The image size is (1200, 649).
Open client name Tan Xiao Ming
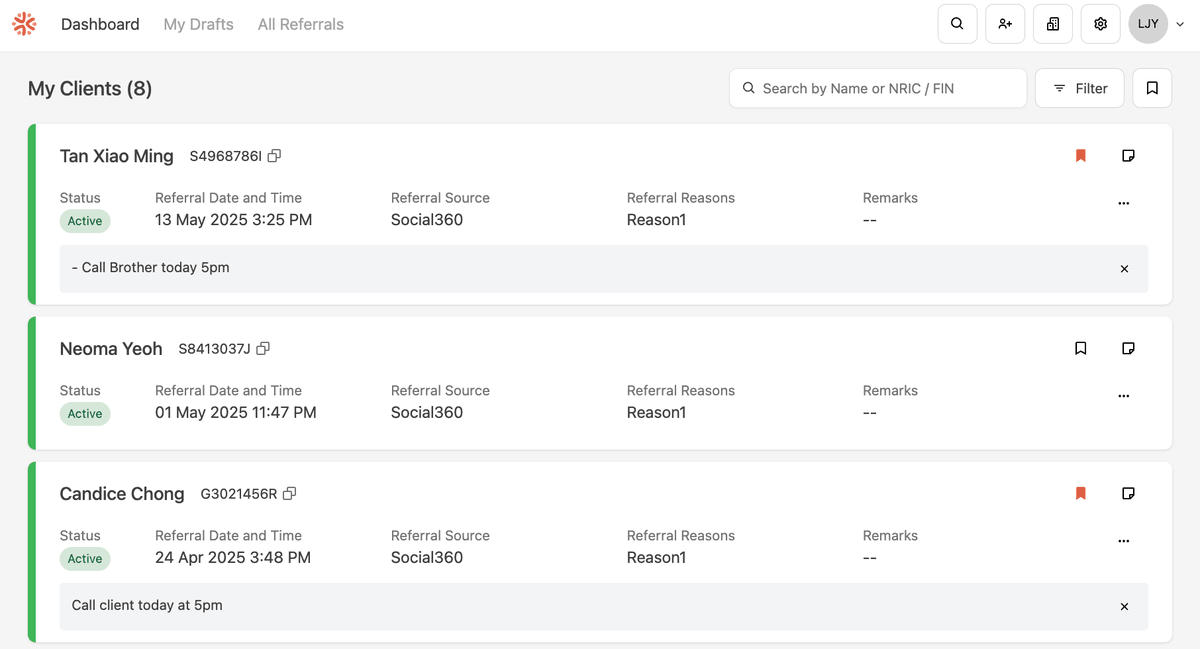[117, 156]
